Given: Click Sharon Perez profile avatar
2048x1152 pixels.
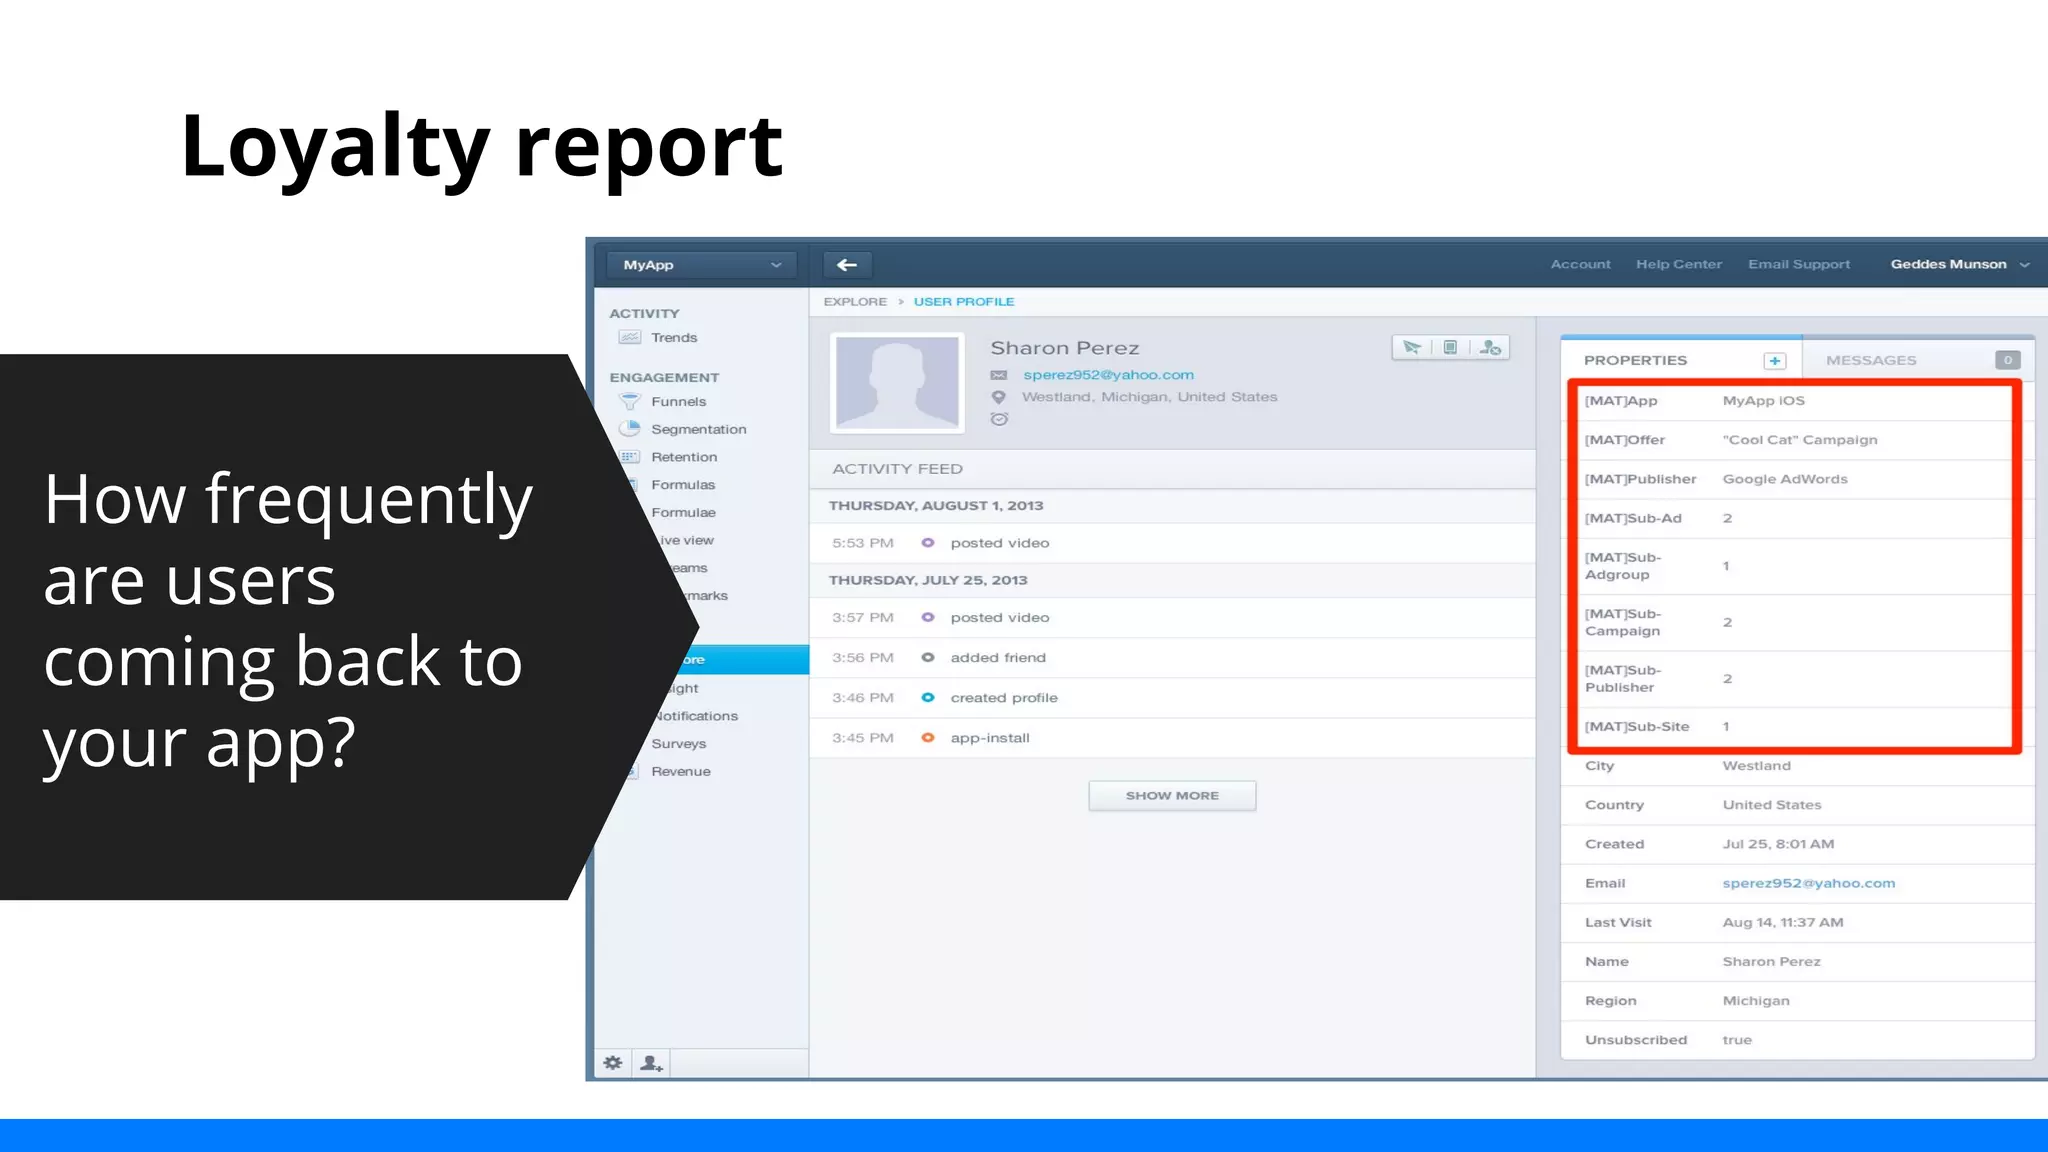Looking at the screenshot, I should [897, 383].
